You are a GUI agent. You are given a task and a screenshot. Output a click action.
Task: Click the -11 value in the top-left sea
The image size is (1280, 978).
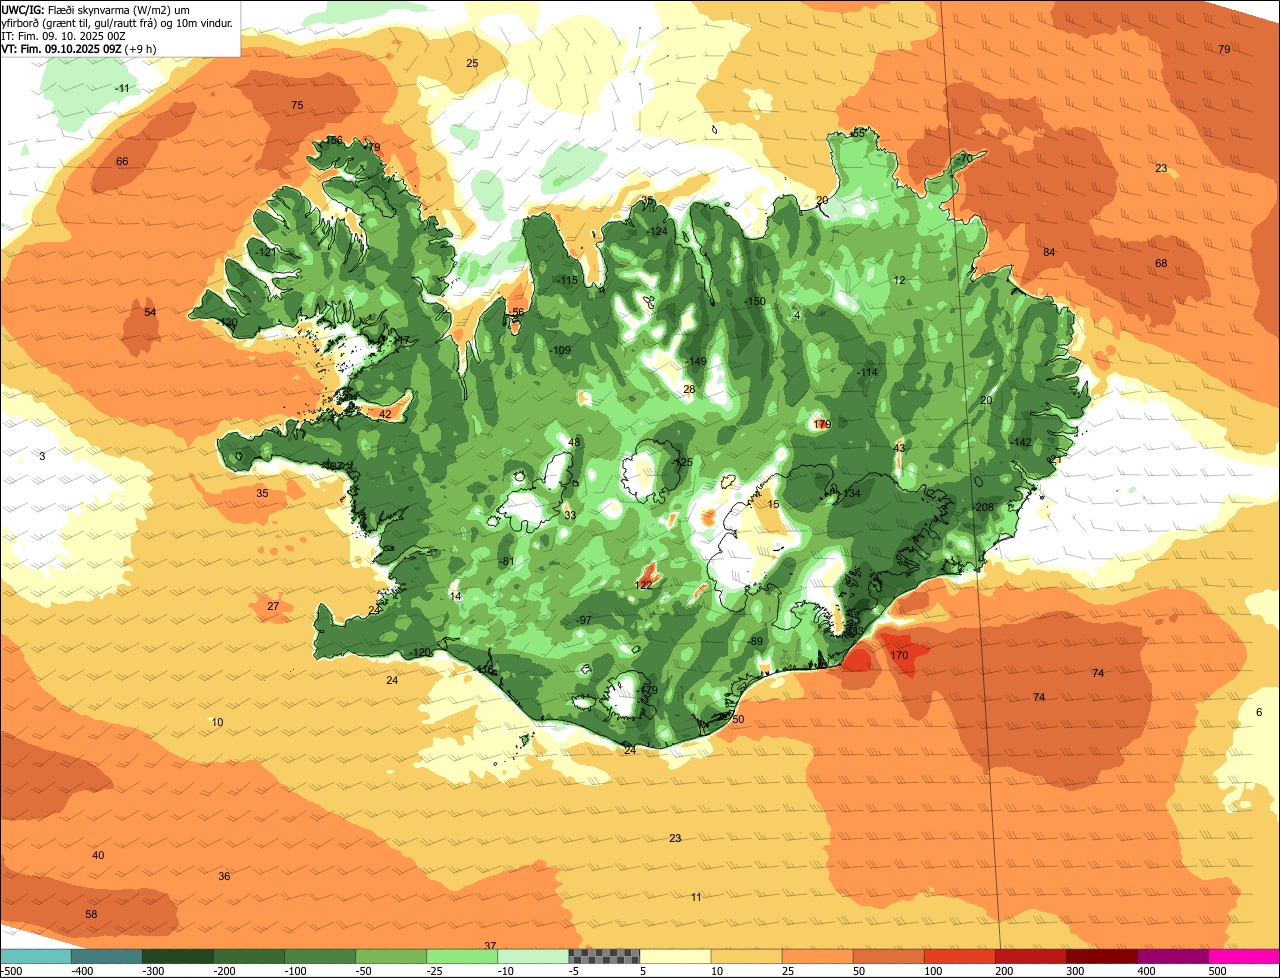tap(122, 89)
